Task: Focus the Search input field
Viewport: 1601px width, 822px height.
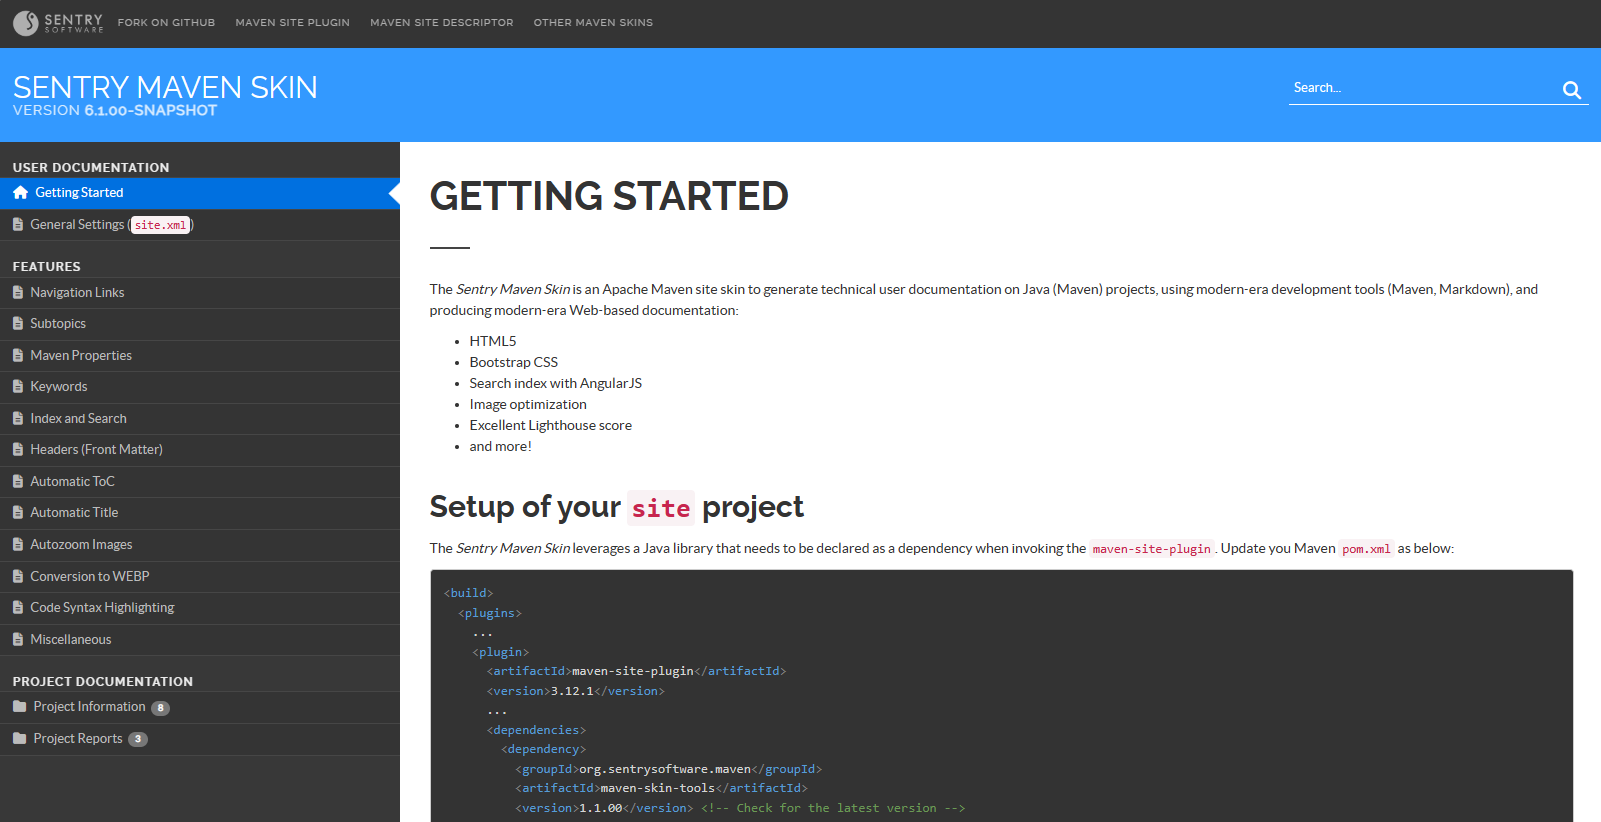Action: [1424, 88]
